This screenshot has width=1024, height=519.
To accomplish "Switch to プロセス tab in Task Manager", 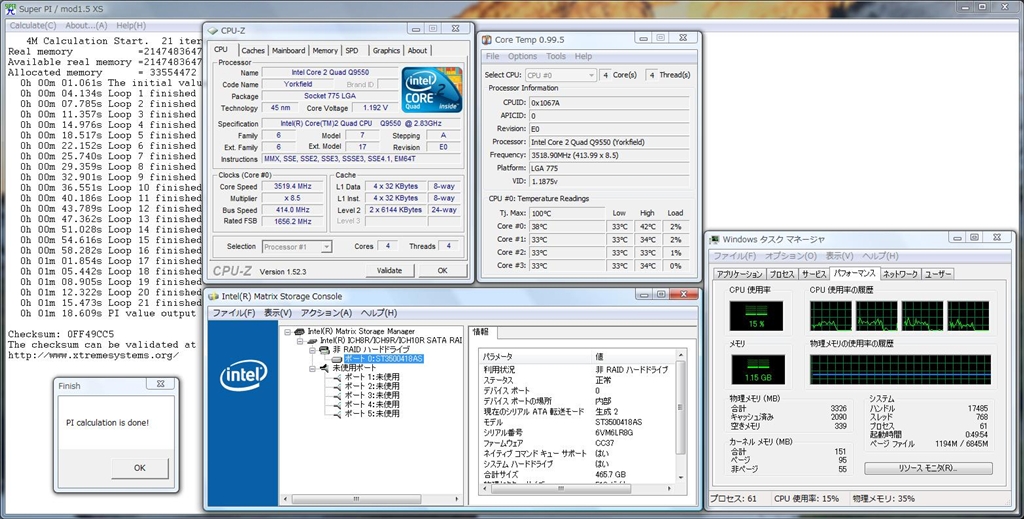I will [x=782, y=274].
